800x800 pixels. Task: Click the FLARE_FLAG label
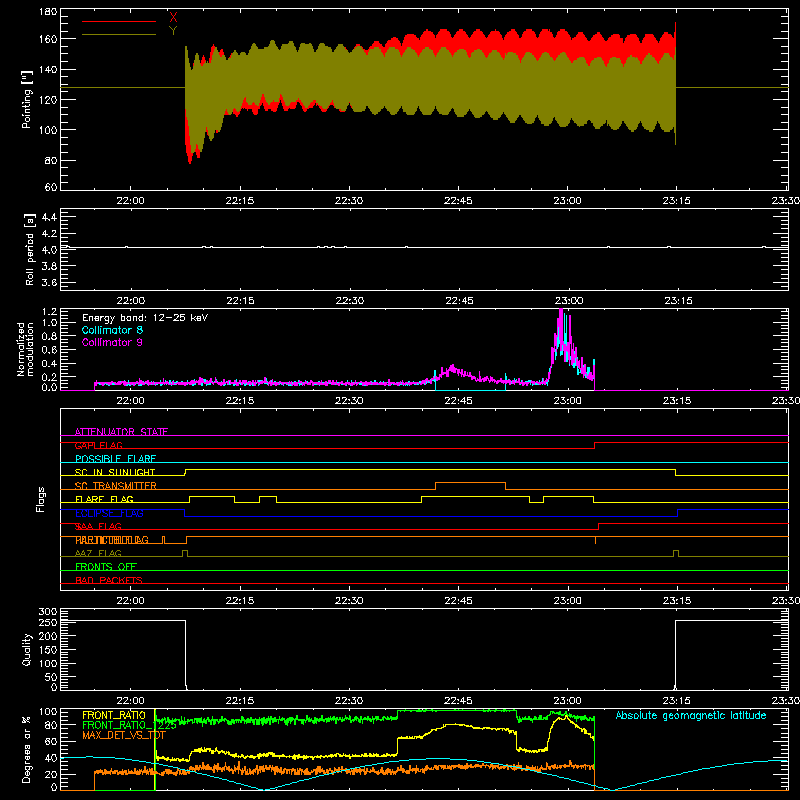pyautogui.click(x=104, y=499)
